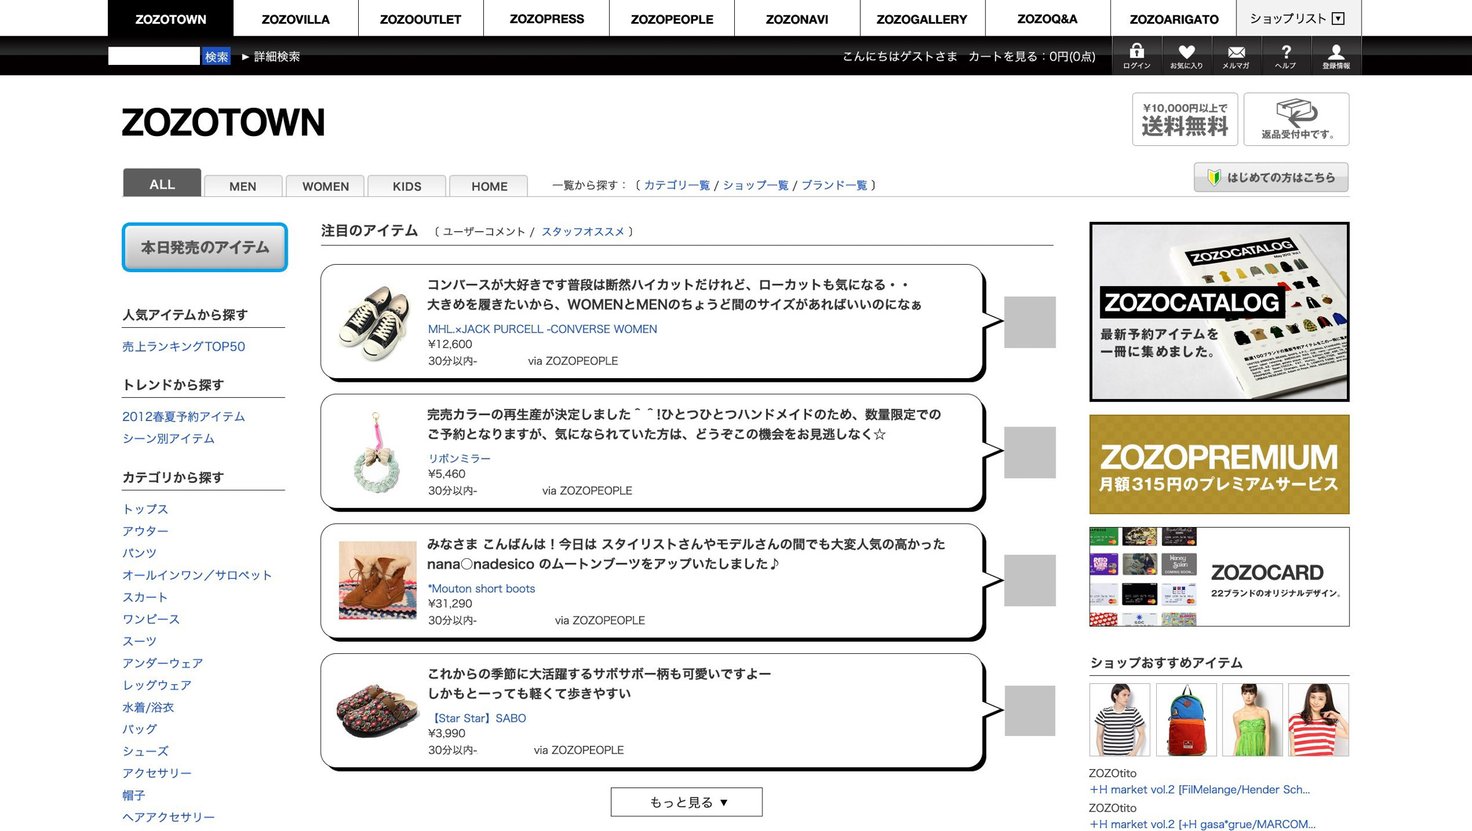Open the advanced search arrow link

click(x=271, y=57)
